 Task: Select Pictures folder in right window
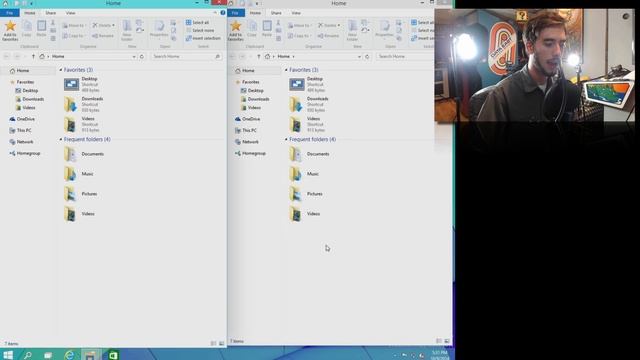(x=306, y=194)
